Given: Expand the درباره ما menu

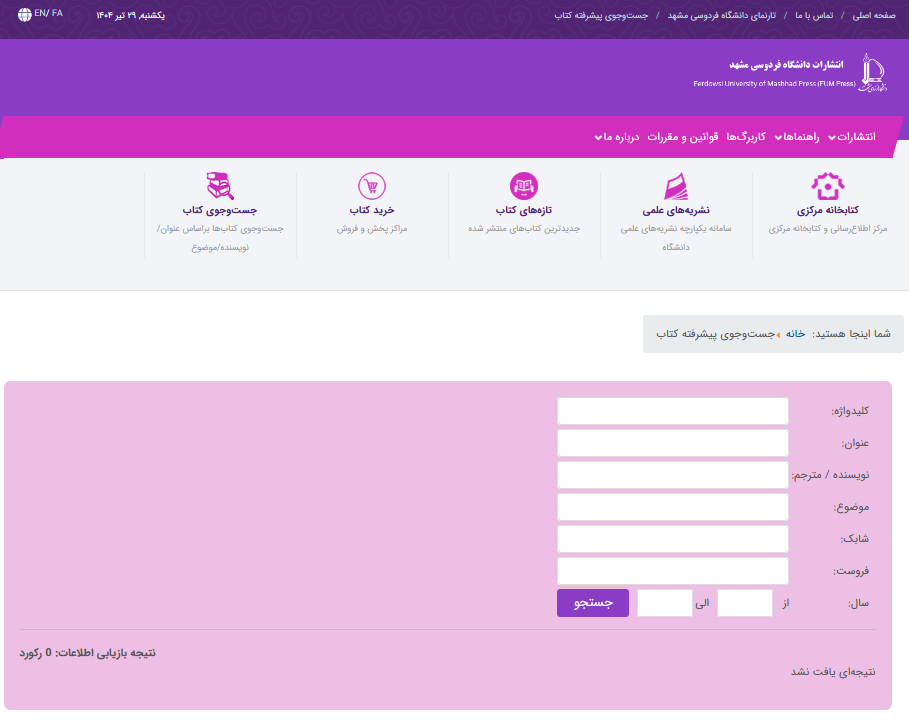Looking at the screenshot, I should pyautogui.click(x=617, y=137).
